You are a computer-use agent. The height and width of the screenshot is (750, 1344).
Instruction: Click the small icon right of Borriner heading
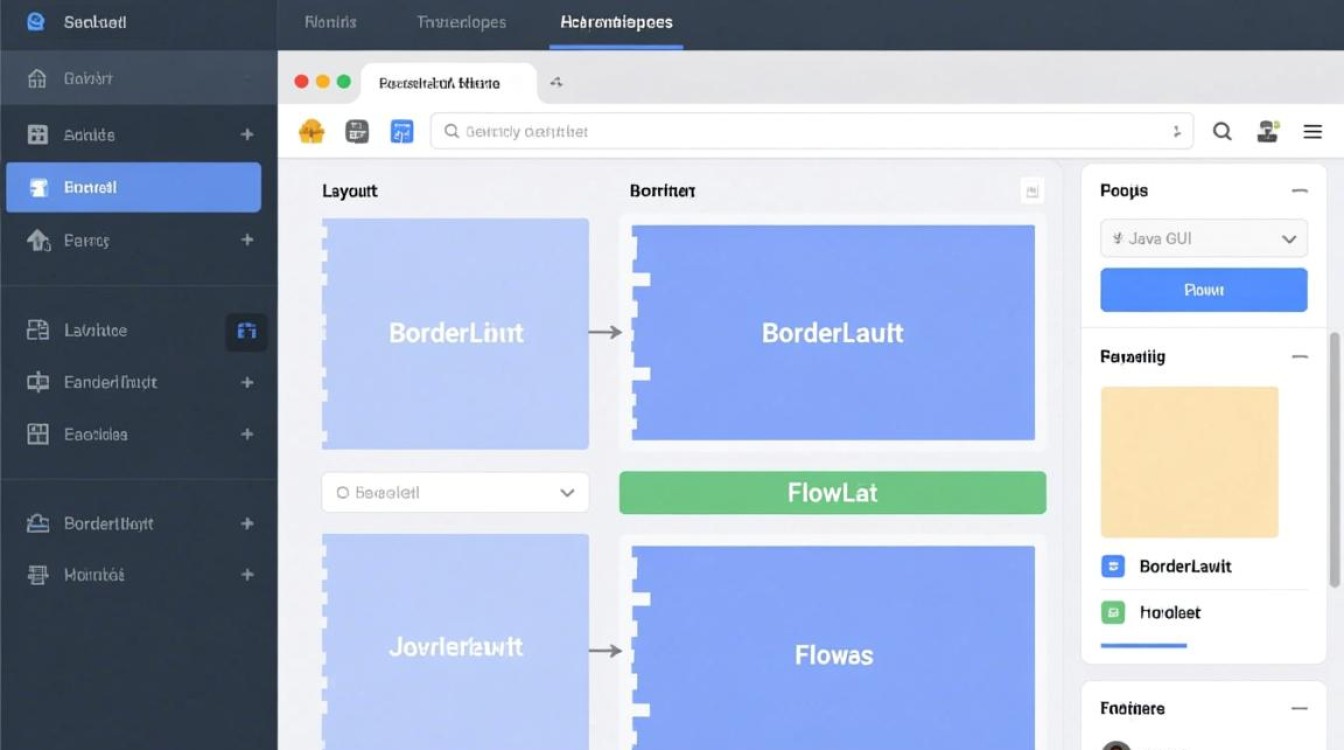pos(1032,191)
